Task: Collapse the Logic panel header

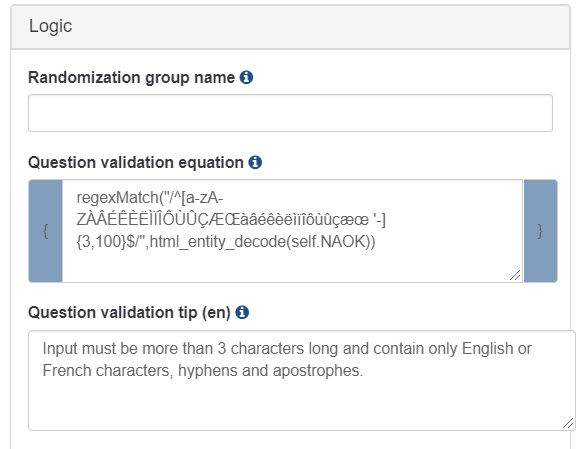Action: 290,27
